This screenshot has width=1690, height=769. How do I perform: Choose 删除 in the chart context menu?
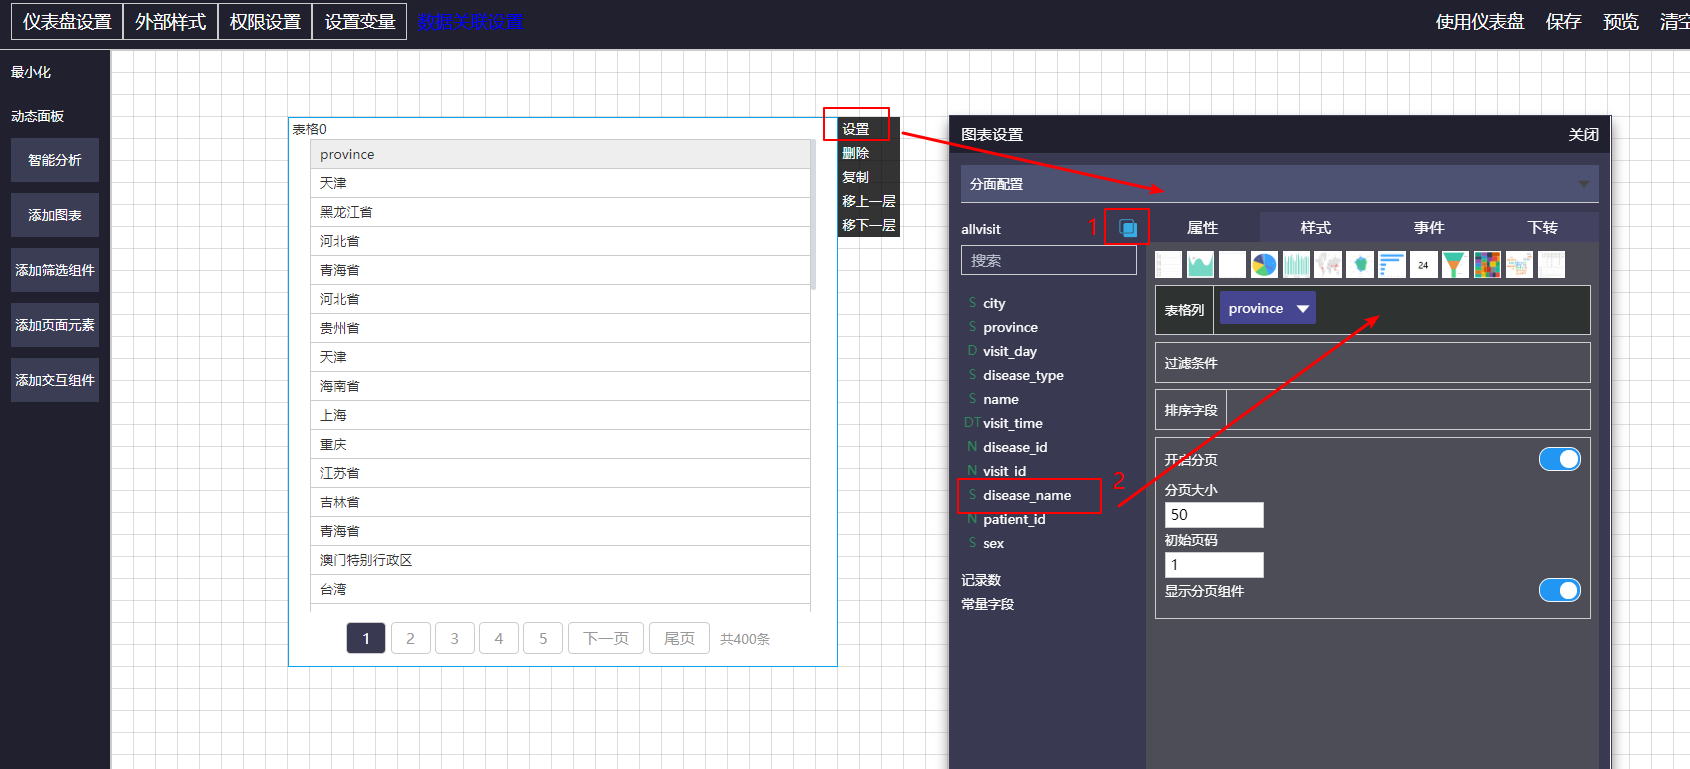[x=856, y=153]
